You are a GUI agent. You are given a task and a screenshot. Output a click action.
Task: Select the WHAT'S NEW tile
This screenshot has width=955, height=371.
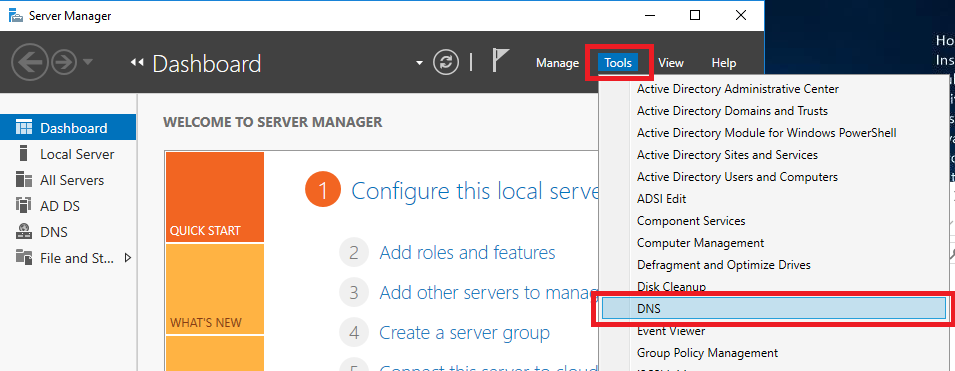click(x=214, y=289)
